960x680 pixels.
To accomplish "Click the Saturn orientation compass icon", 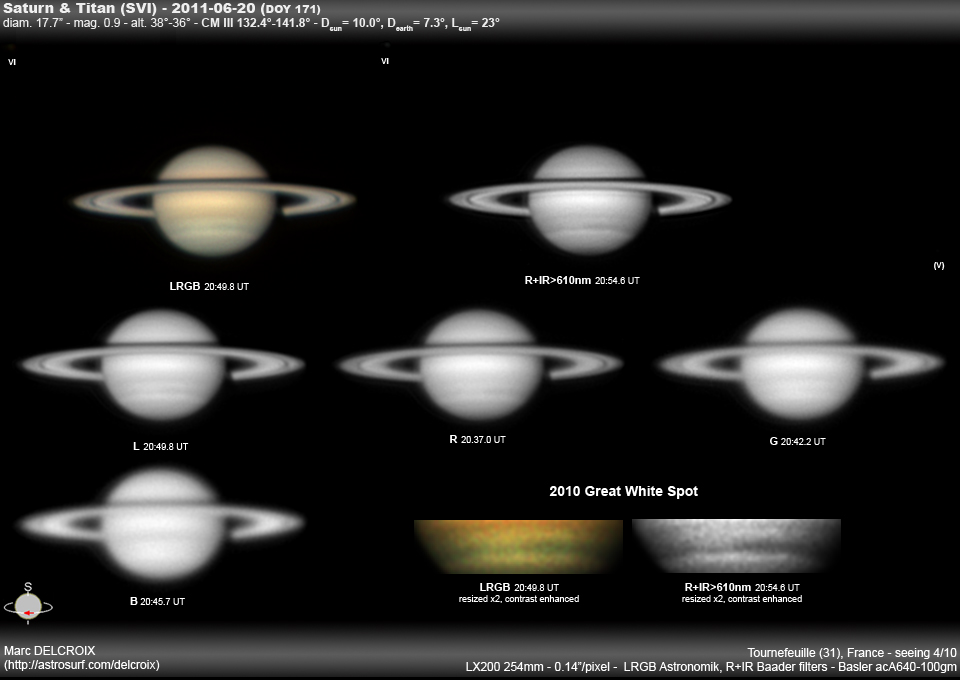I will [x=28, y=603].
